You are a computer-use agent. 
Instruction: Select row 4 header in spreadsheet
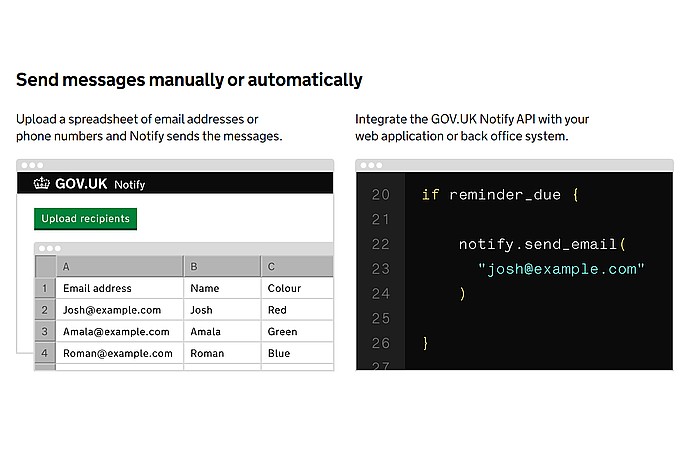tap(45, 353)
